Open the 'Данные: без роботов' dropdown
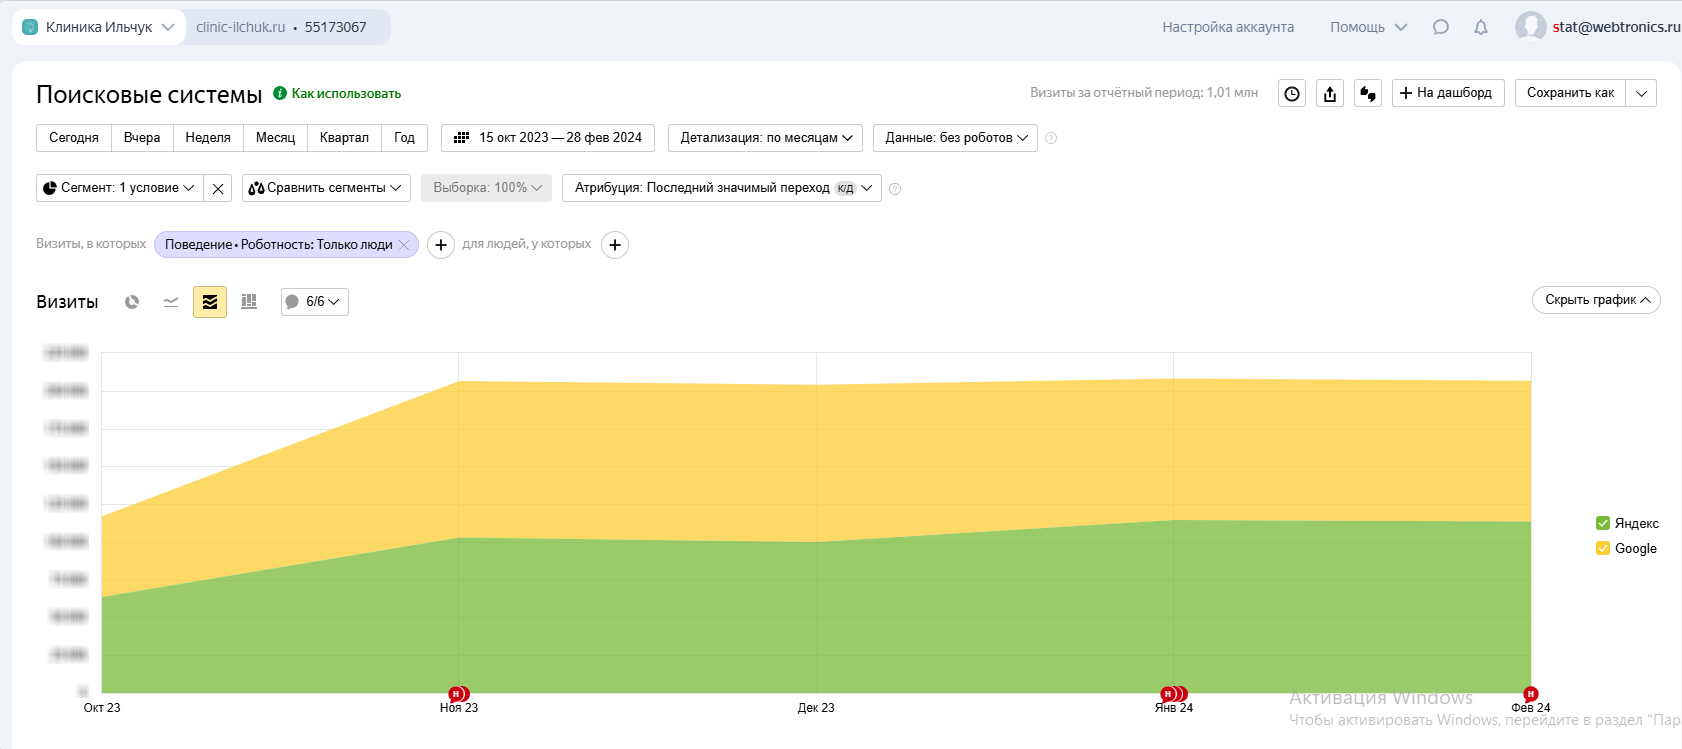Image resolution: width=1682 pixels, height=749 pixels. click(x=955, y=138)
